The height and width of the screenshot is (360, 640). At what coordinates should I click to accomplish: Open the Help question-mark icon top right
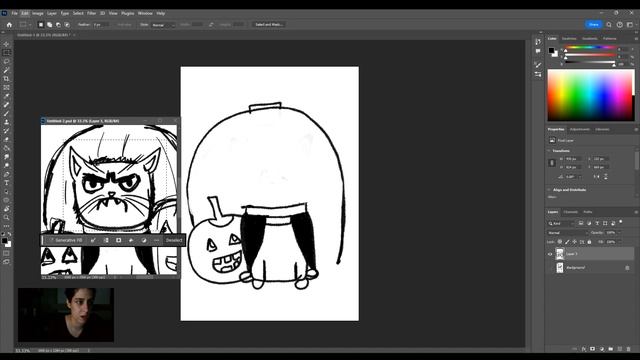tap(620, 24)
